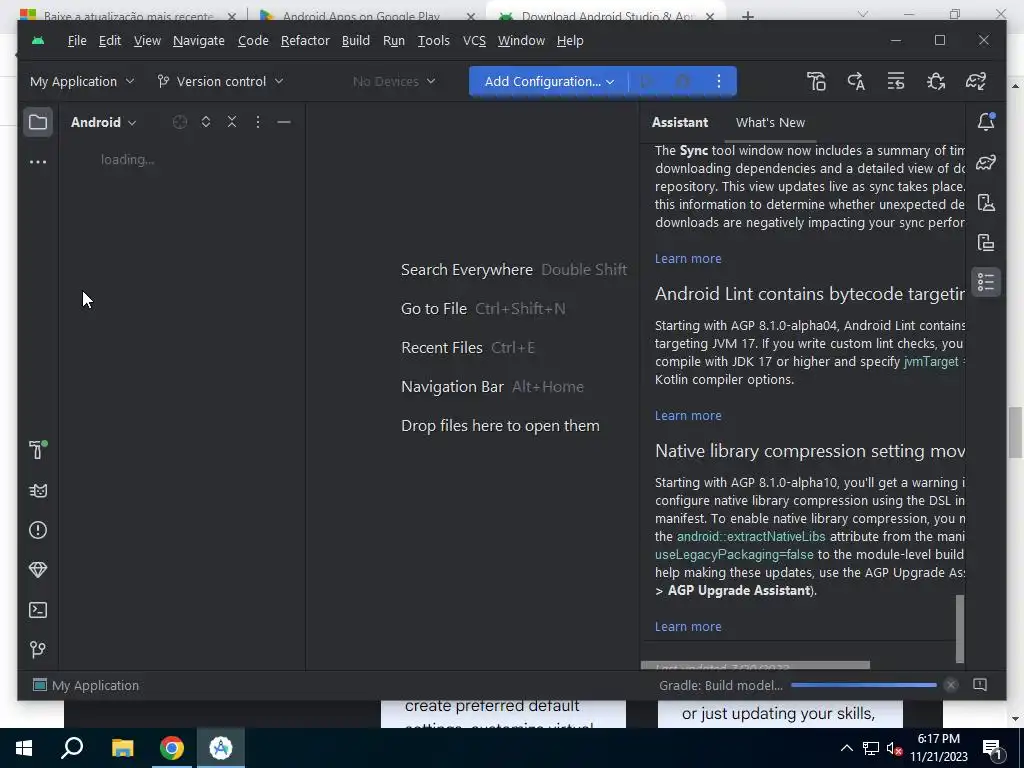Screen dimensions: 1024x768
Task: Open the Terminal tool window
Action: click(38, 610)
